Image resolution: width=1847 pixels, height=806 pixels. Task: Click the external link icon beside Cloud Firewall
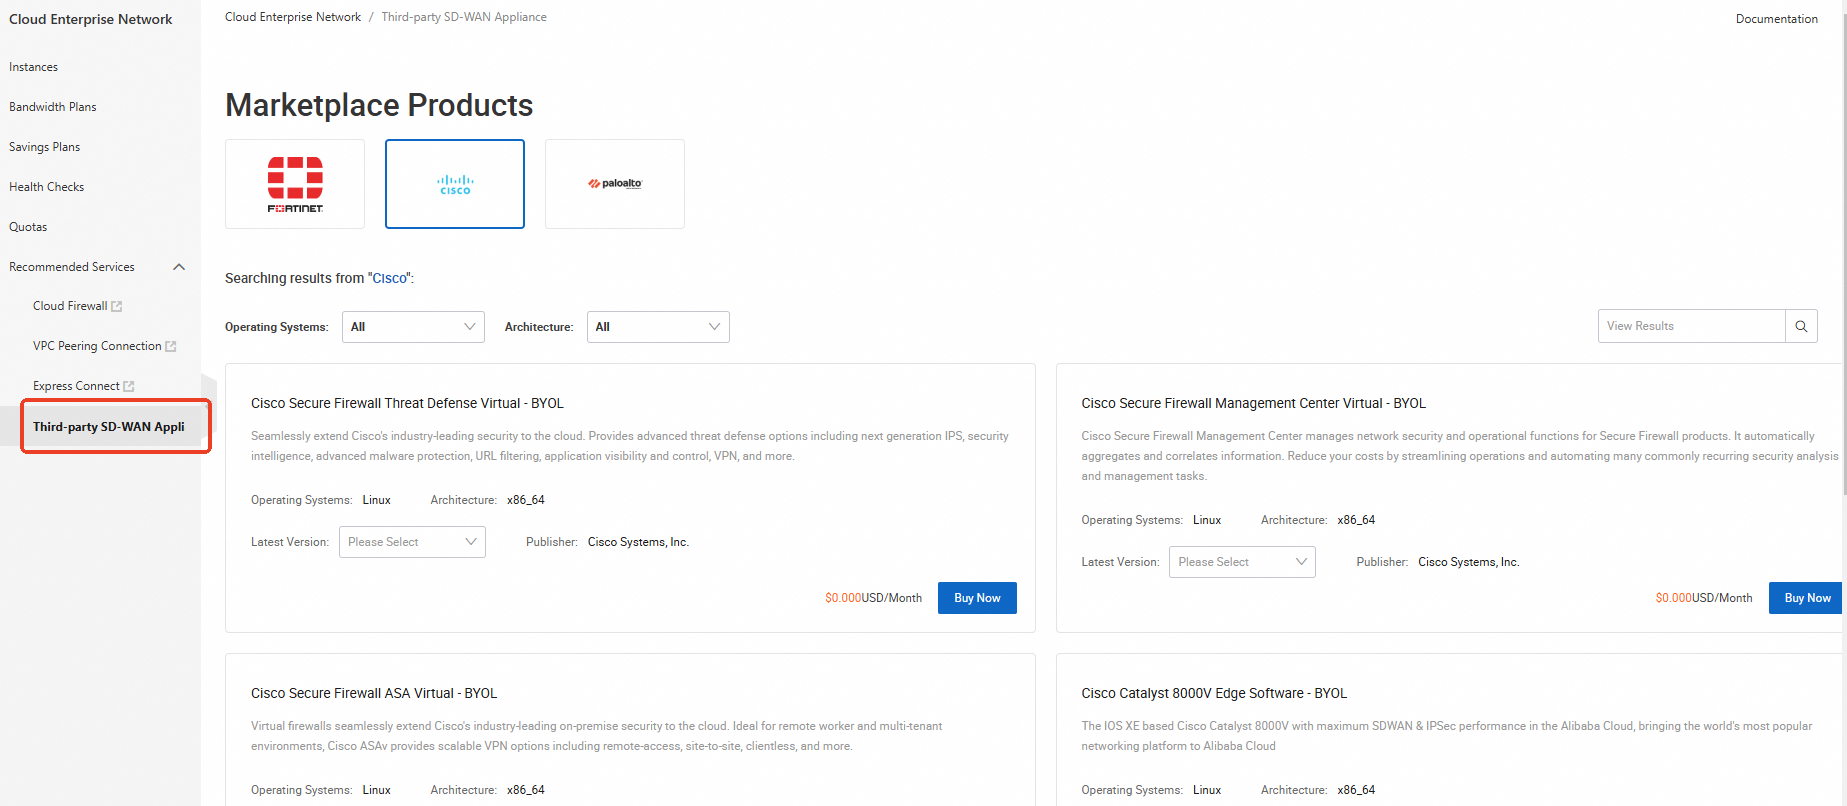click(117, 306)
